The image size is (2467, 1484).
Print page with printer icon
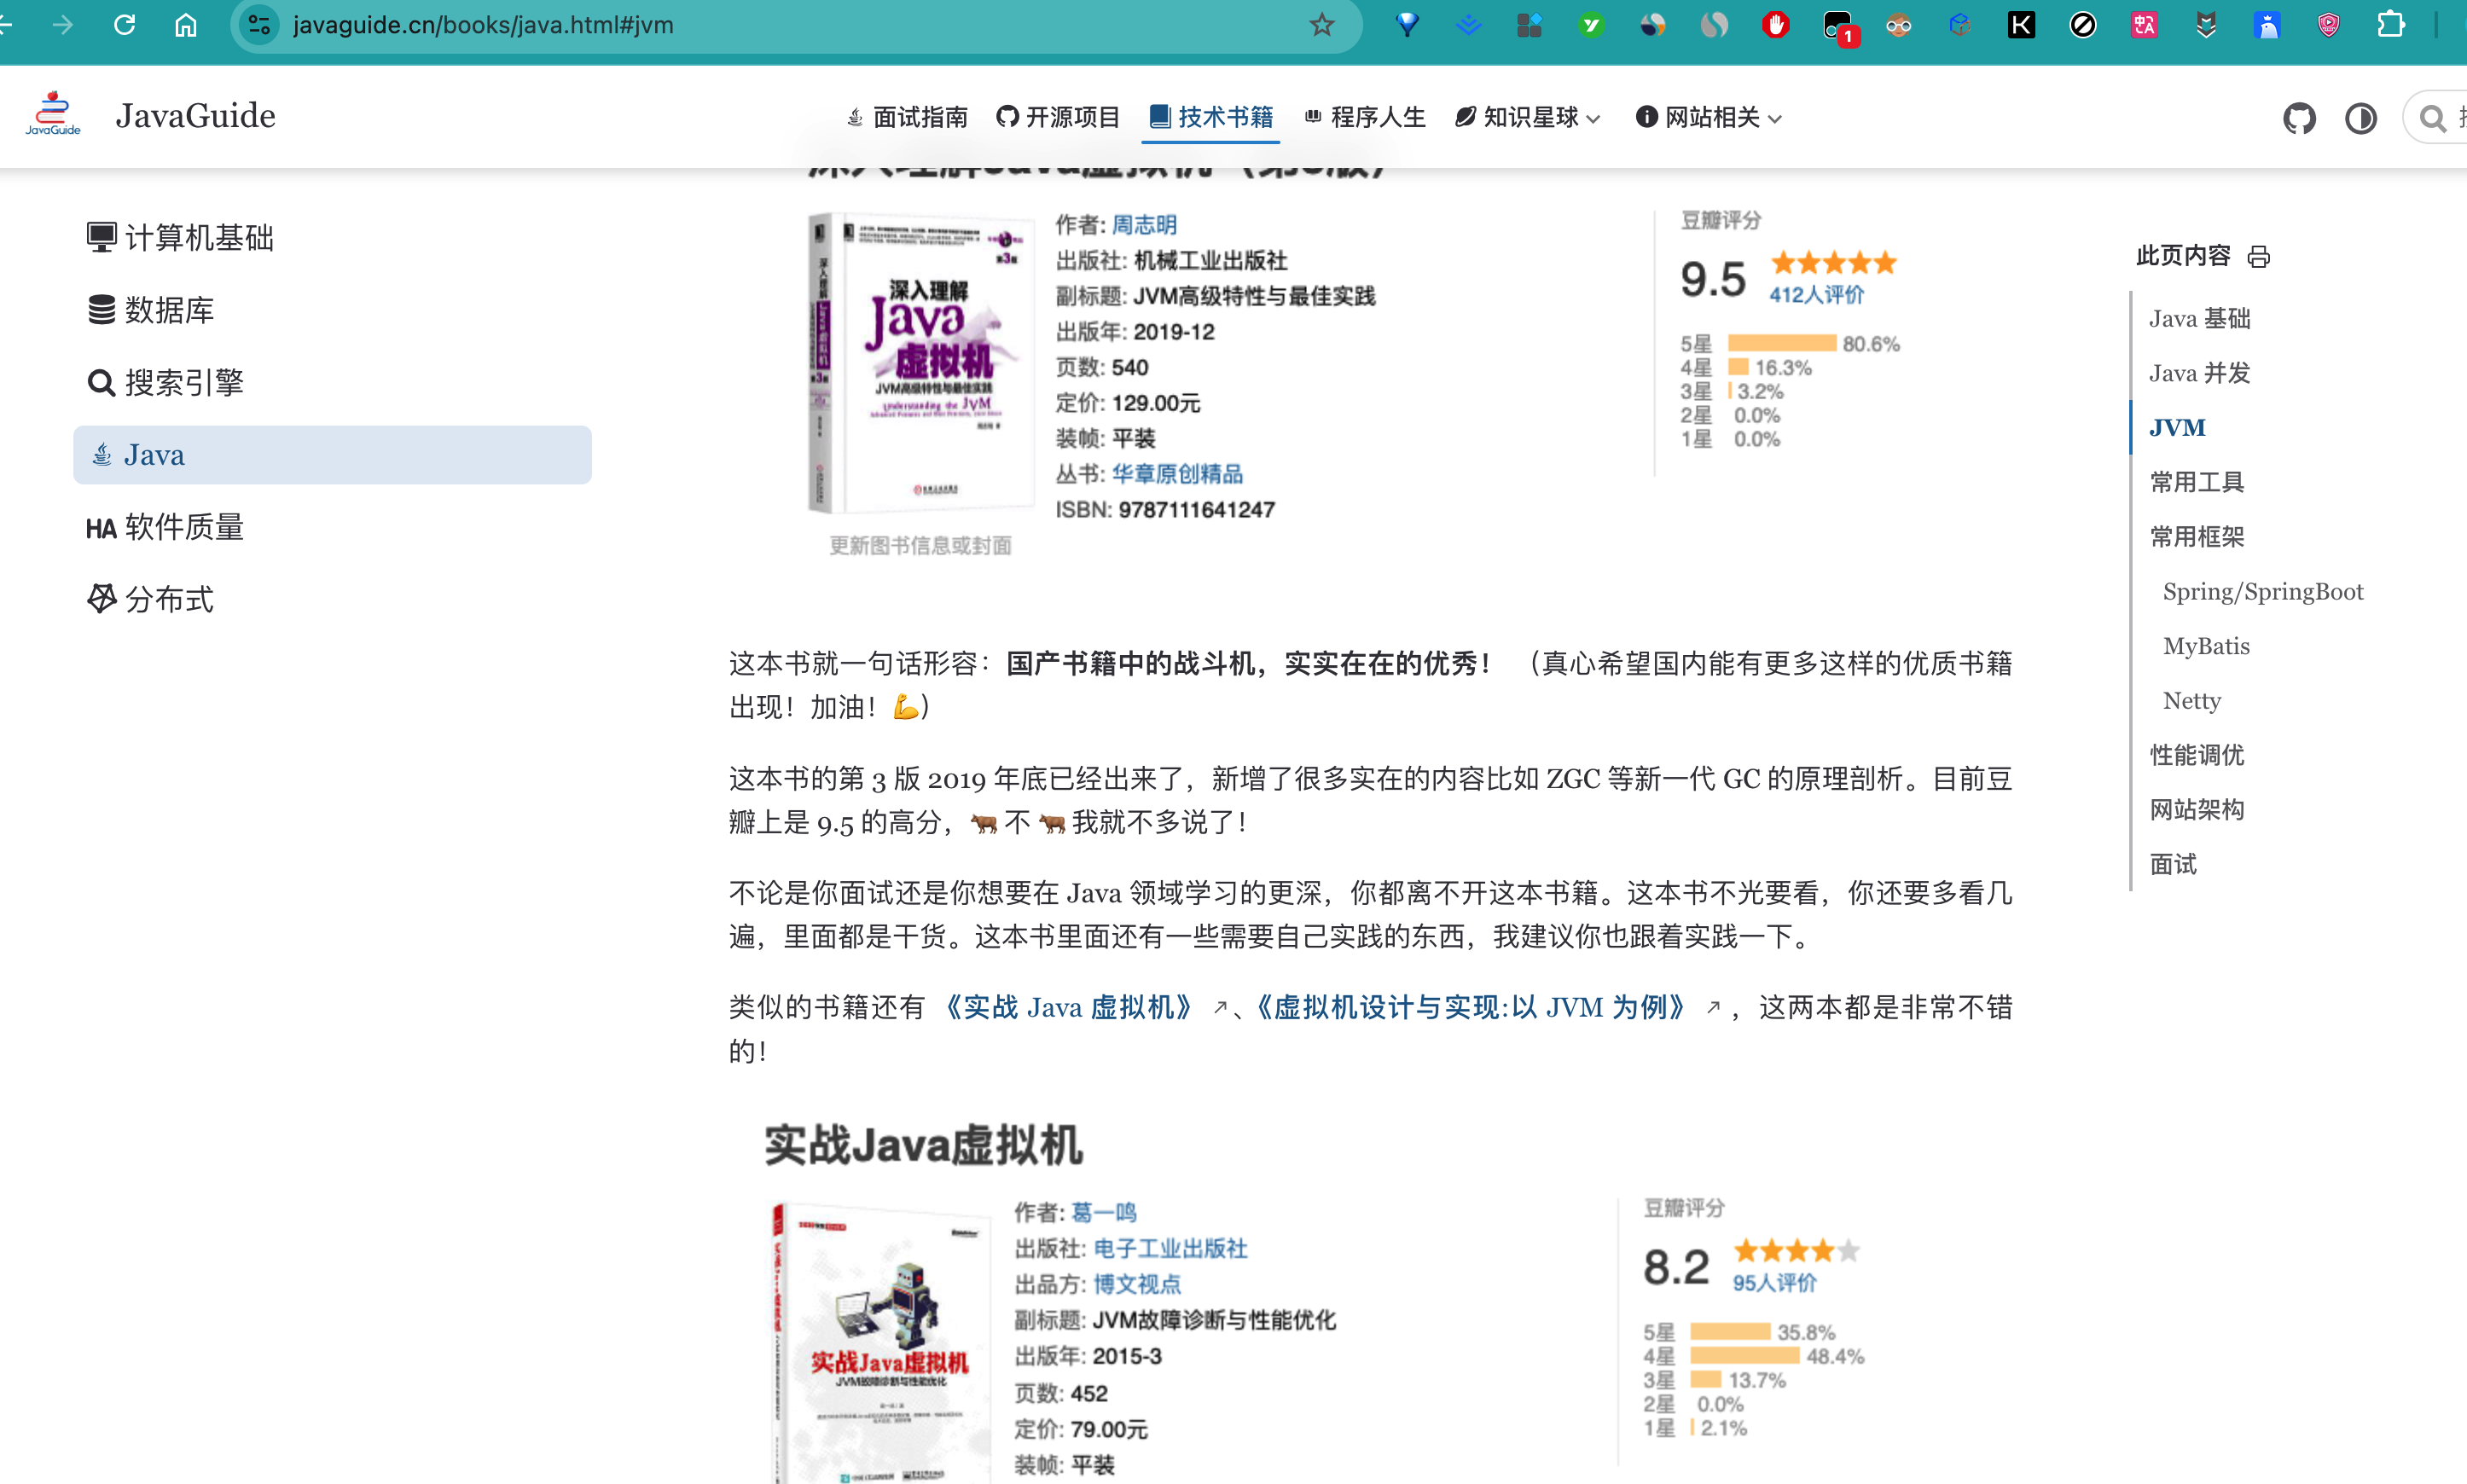pyautogui.click(x=2258, y=257)
